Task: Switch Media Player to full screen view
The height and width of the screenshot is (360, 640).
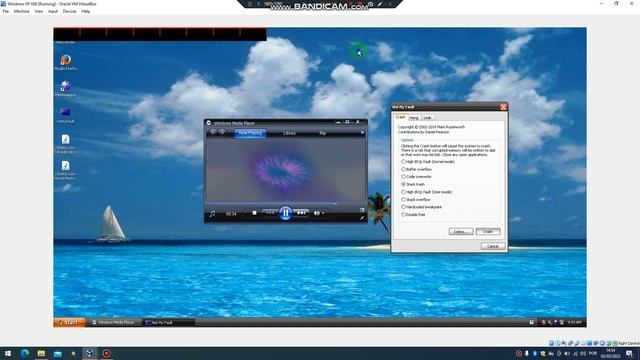Action: coord(362,210)
